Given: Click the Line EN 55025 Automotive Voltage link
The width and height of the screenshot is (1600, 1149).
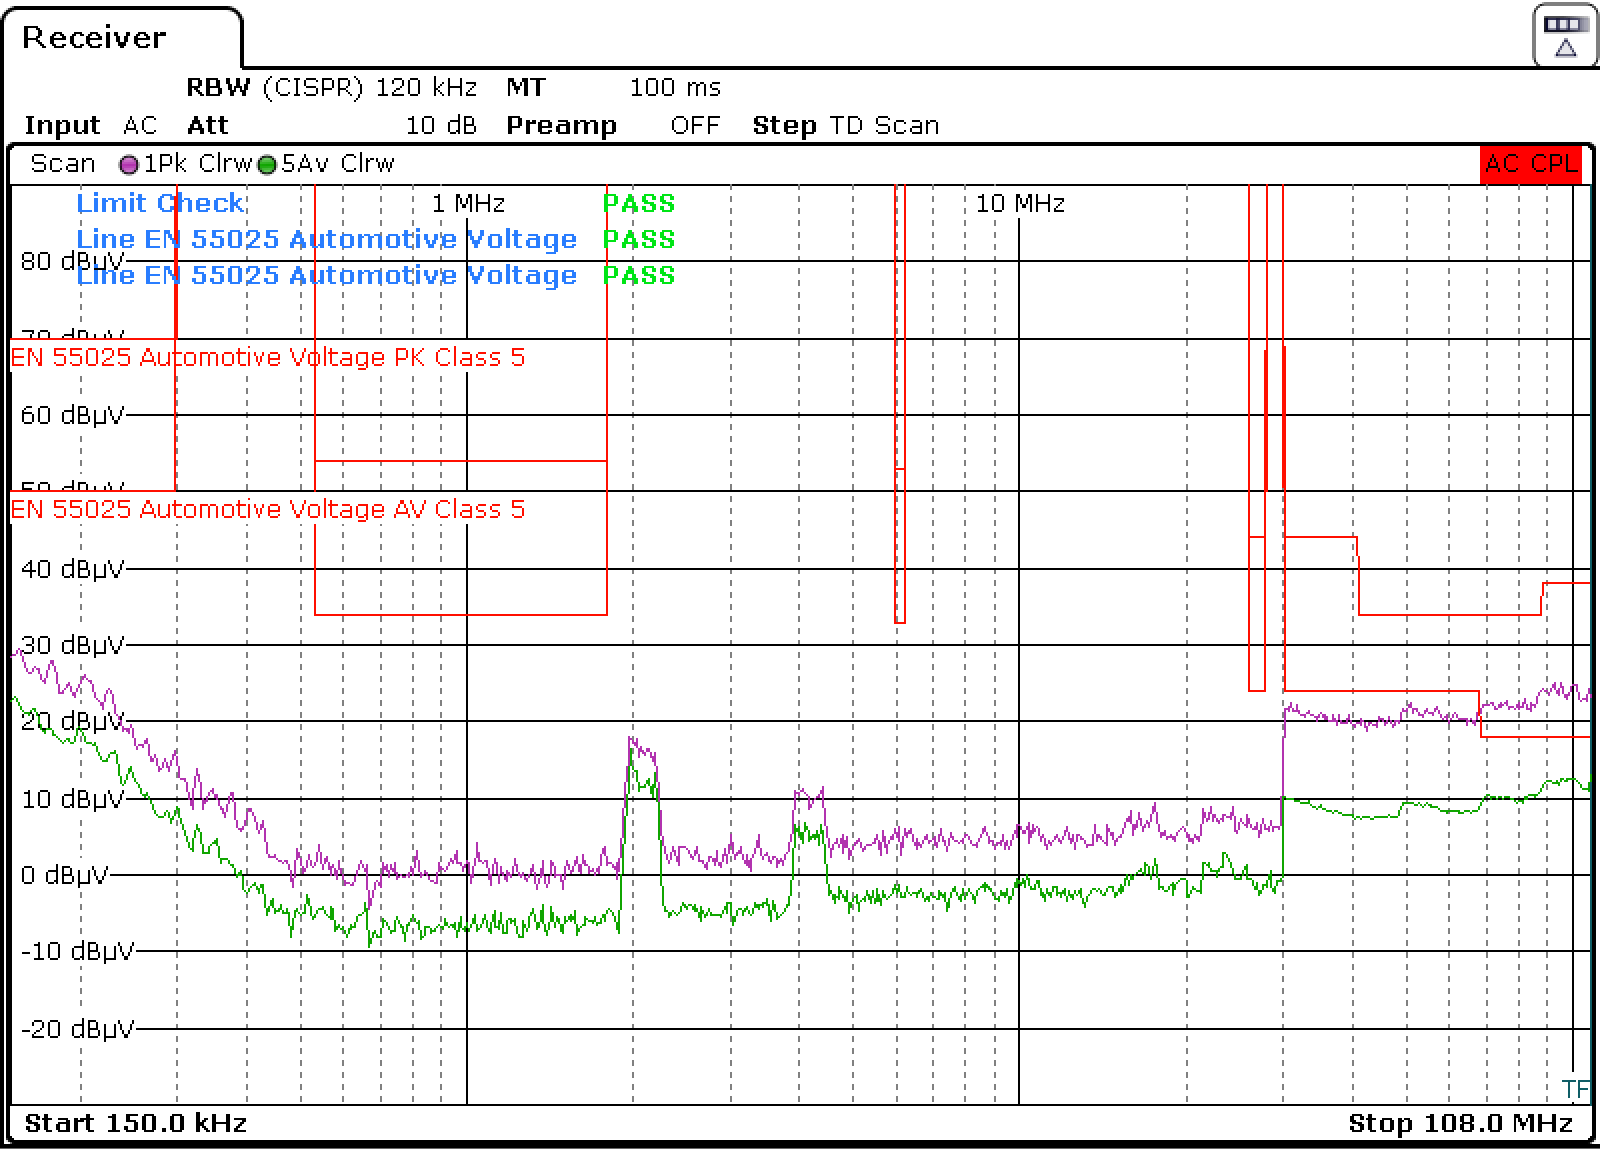Looking at the screenshot, I should tap(325, 239).
